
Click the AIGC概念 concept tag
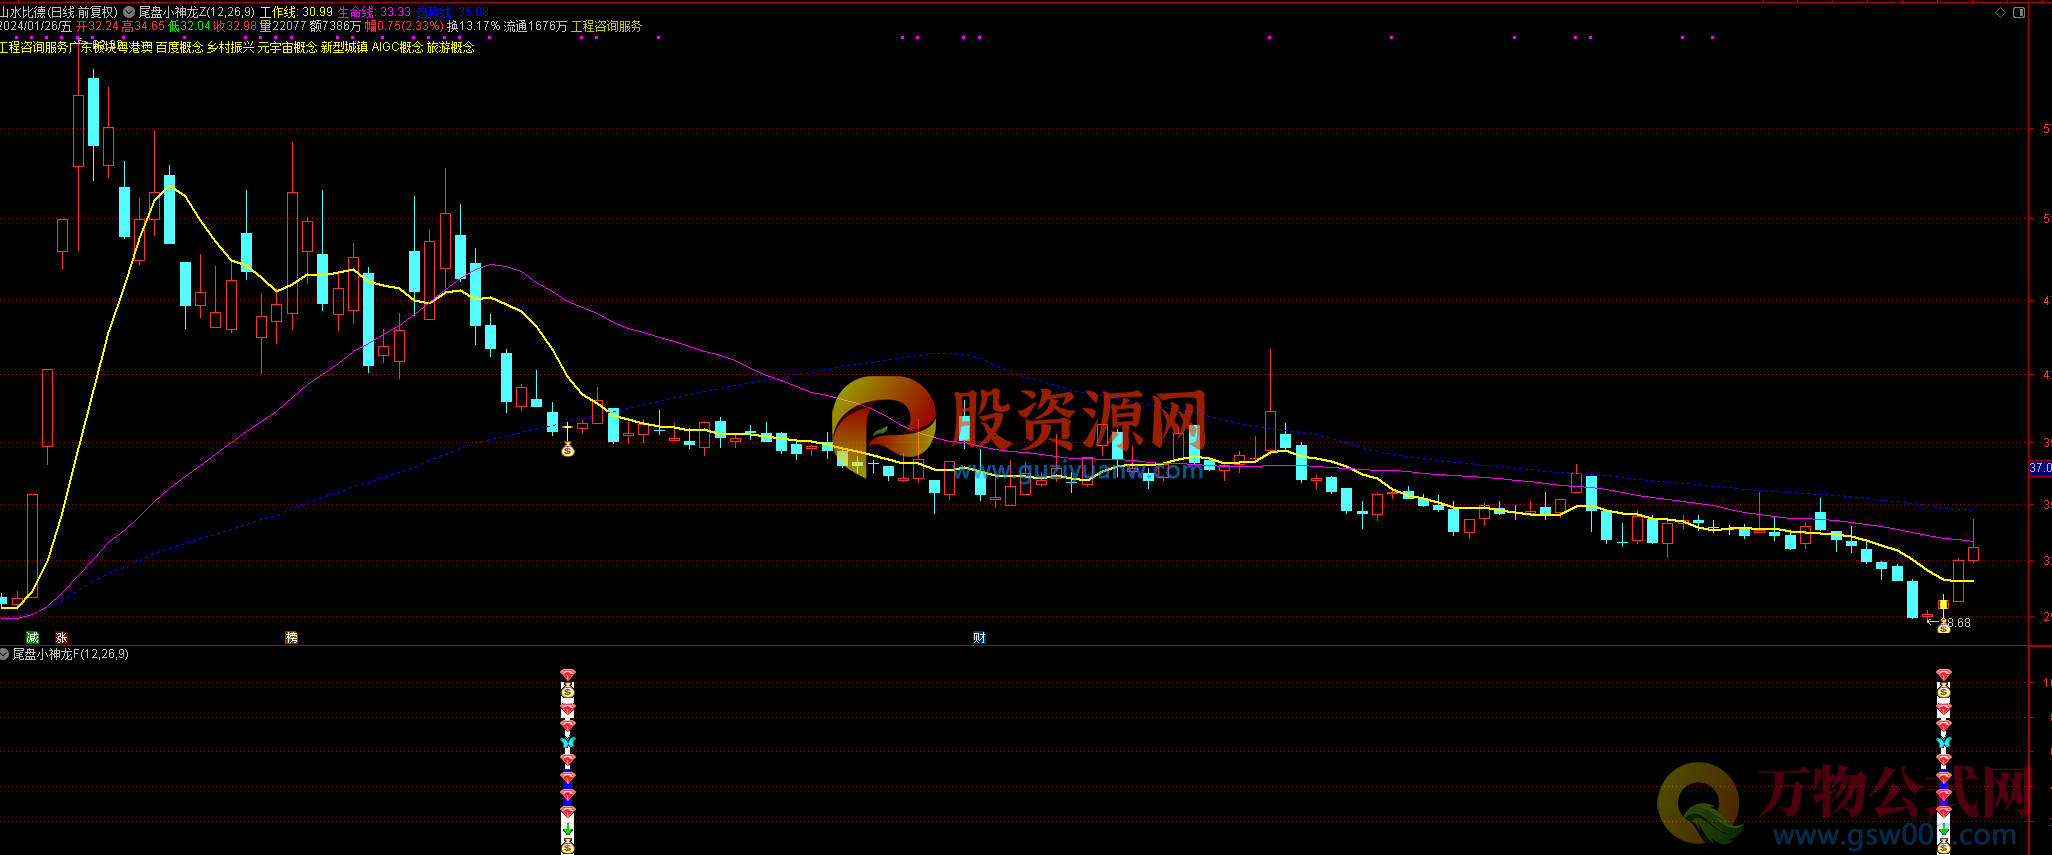click(397, 47)
